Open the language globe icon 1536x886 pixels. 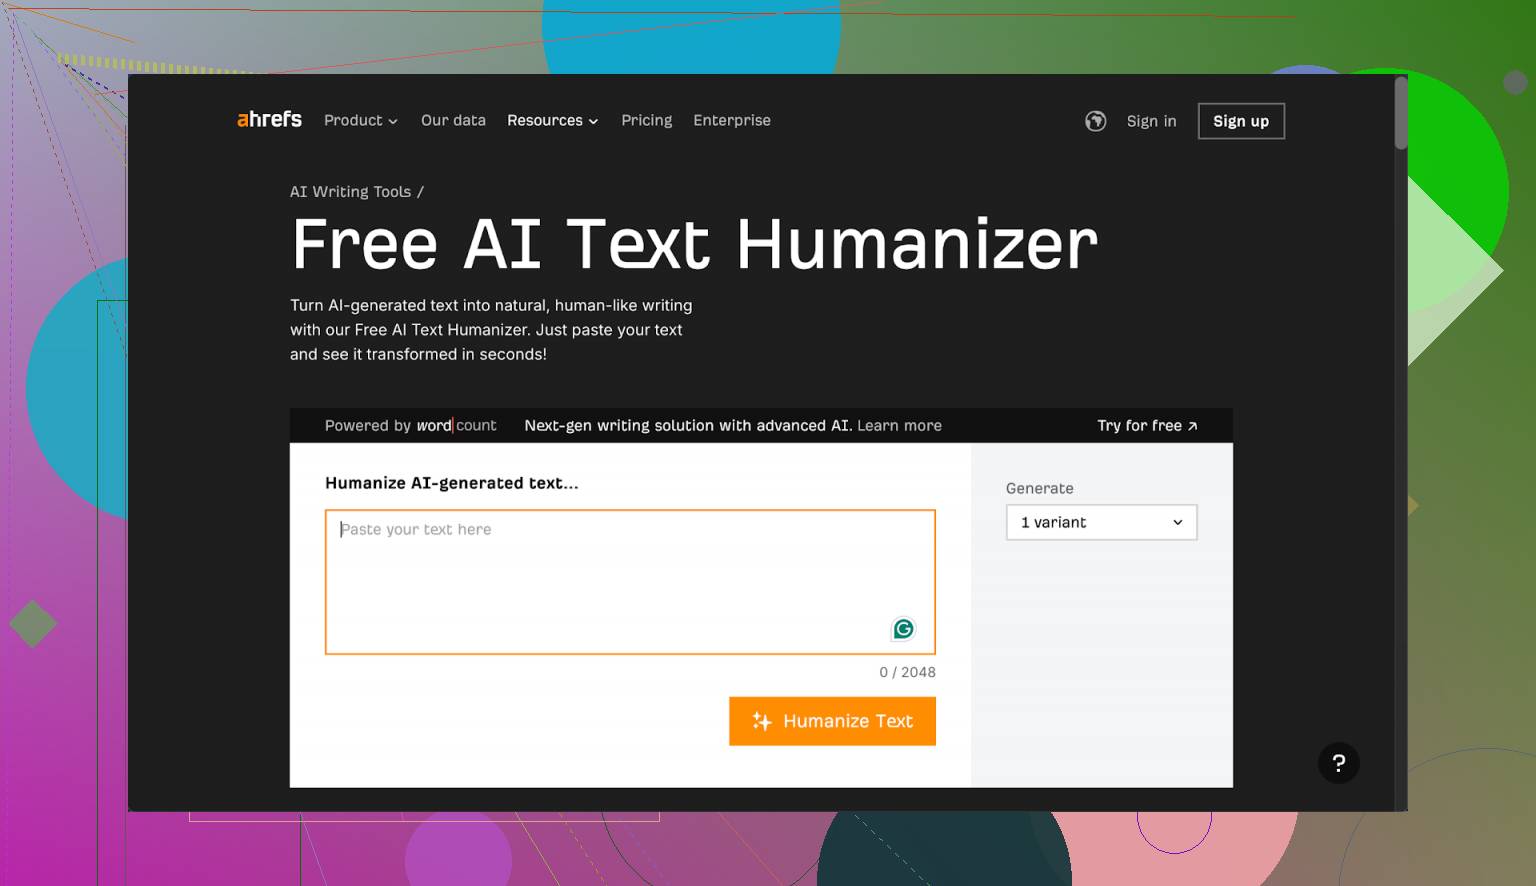pos(1095,120)
